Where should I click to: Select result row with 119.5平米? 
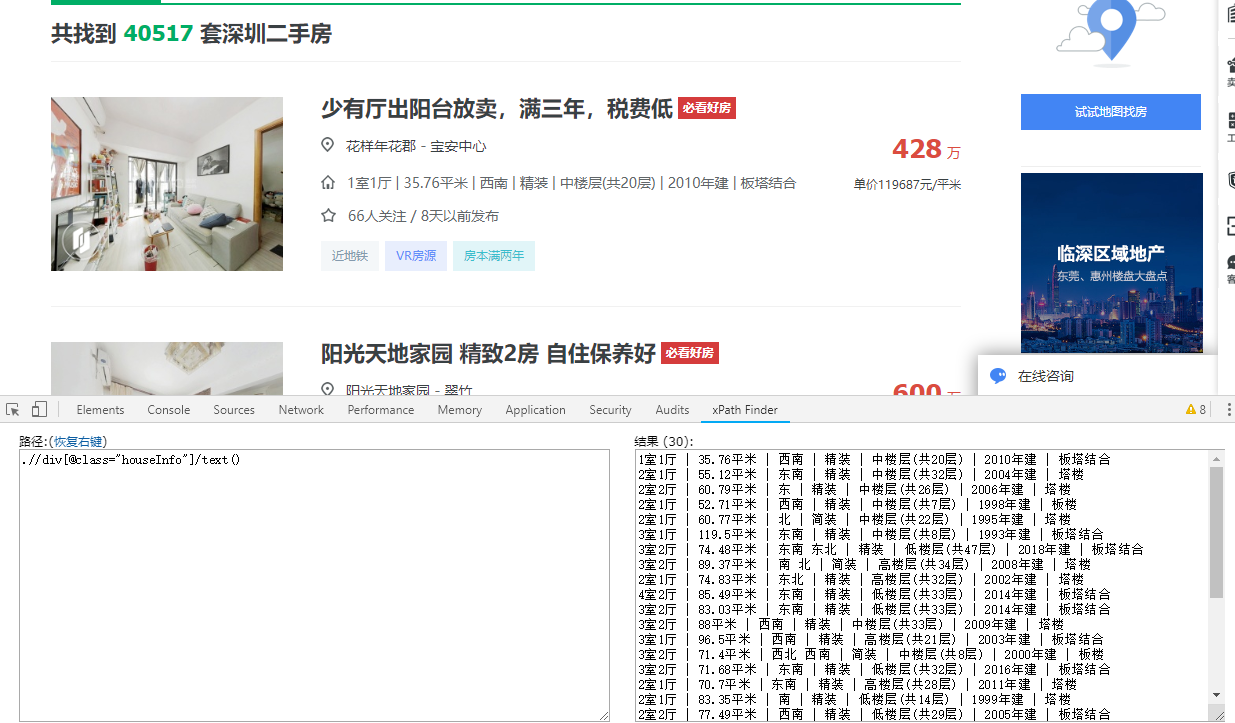pyautogui.click(x=870, y=534)
